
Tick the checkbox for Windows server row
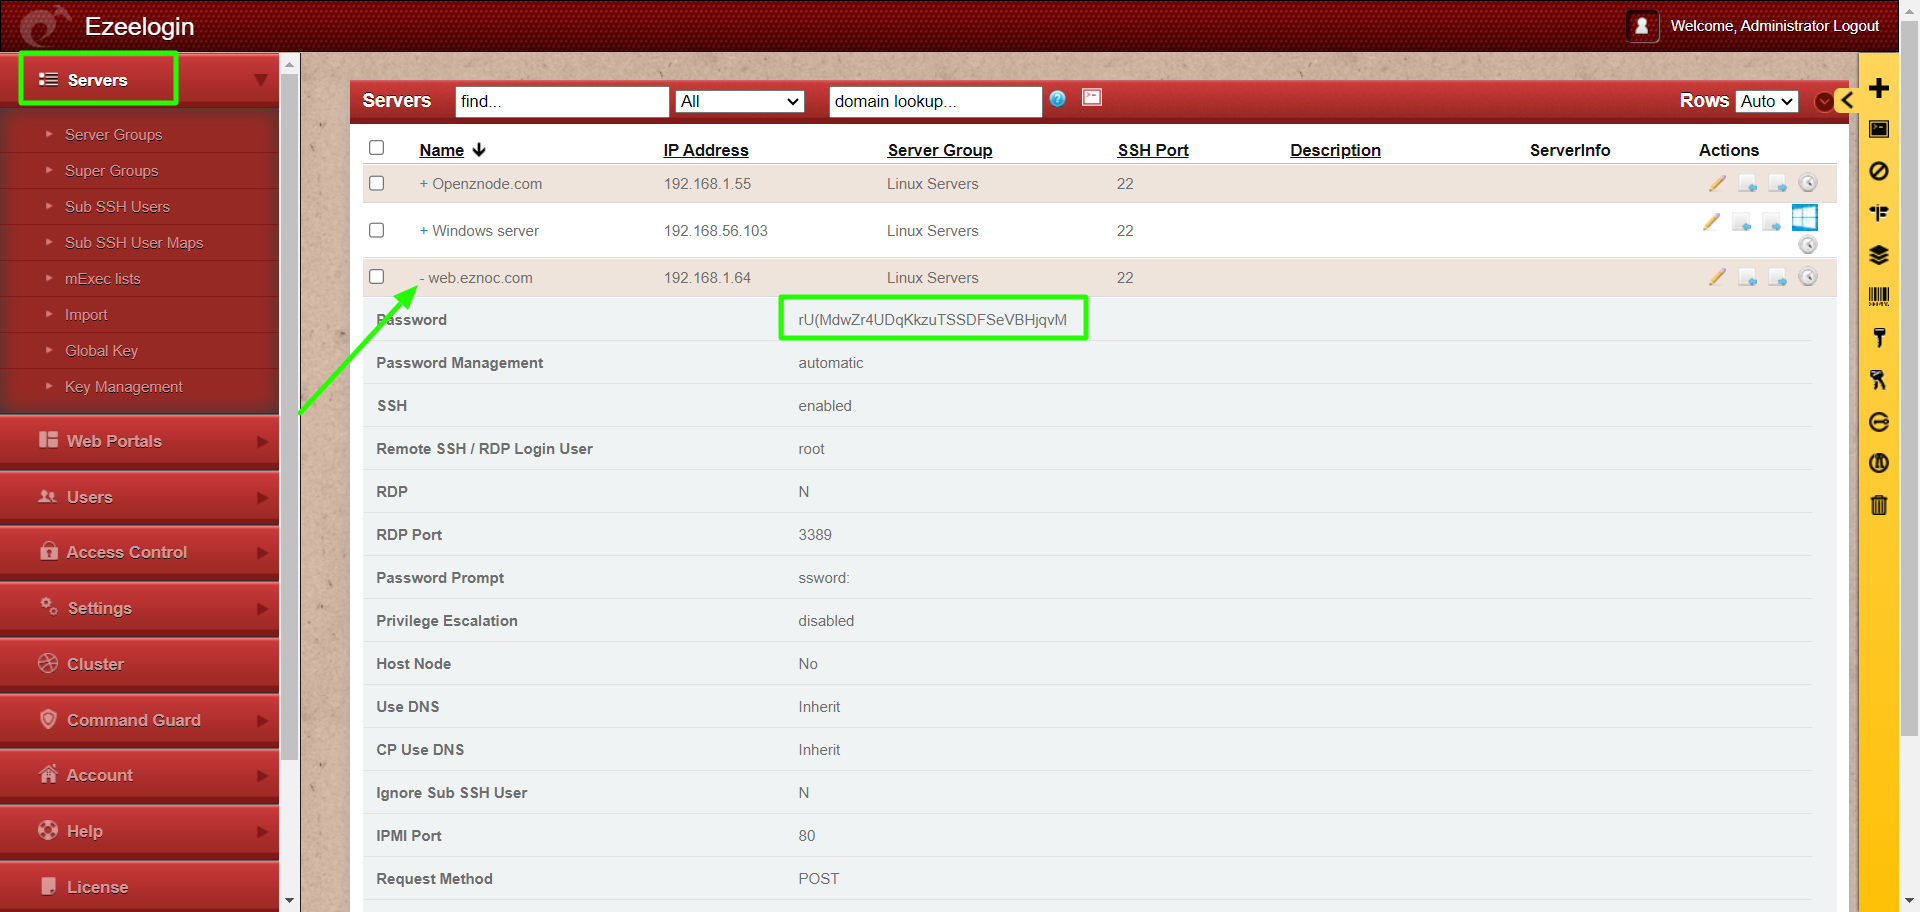[377, 230]
